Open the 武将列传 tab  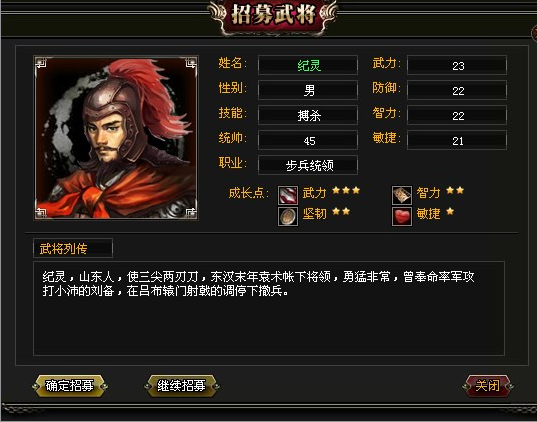click(73, 248)
